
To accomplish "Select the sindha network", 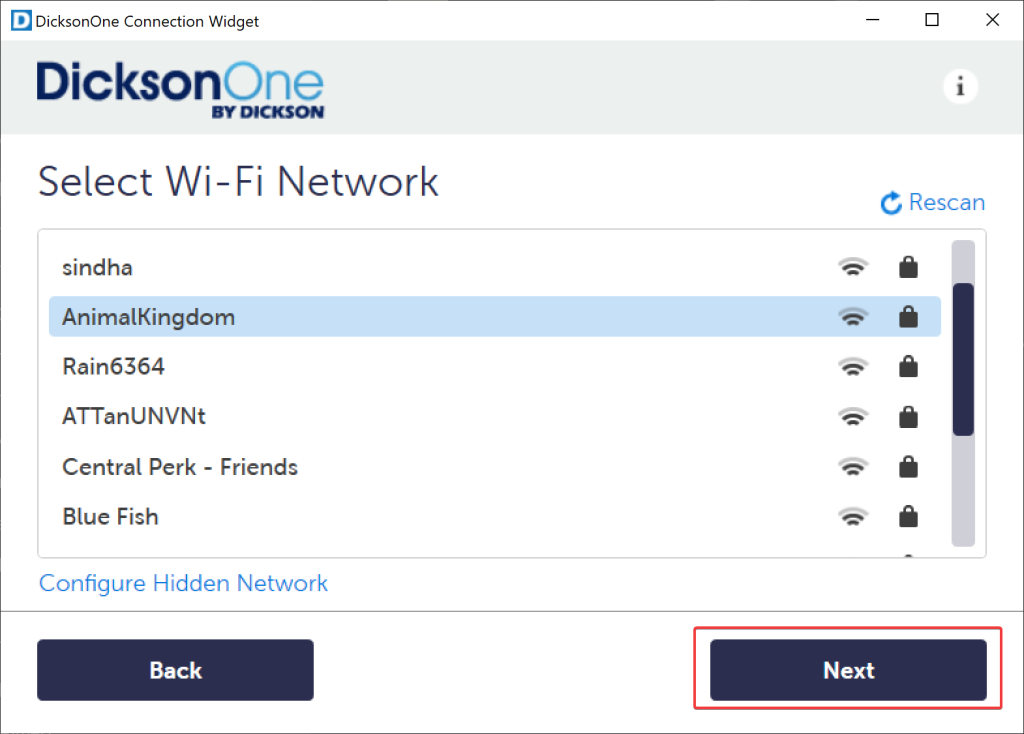I will [98, 268].
